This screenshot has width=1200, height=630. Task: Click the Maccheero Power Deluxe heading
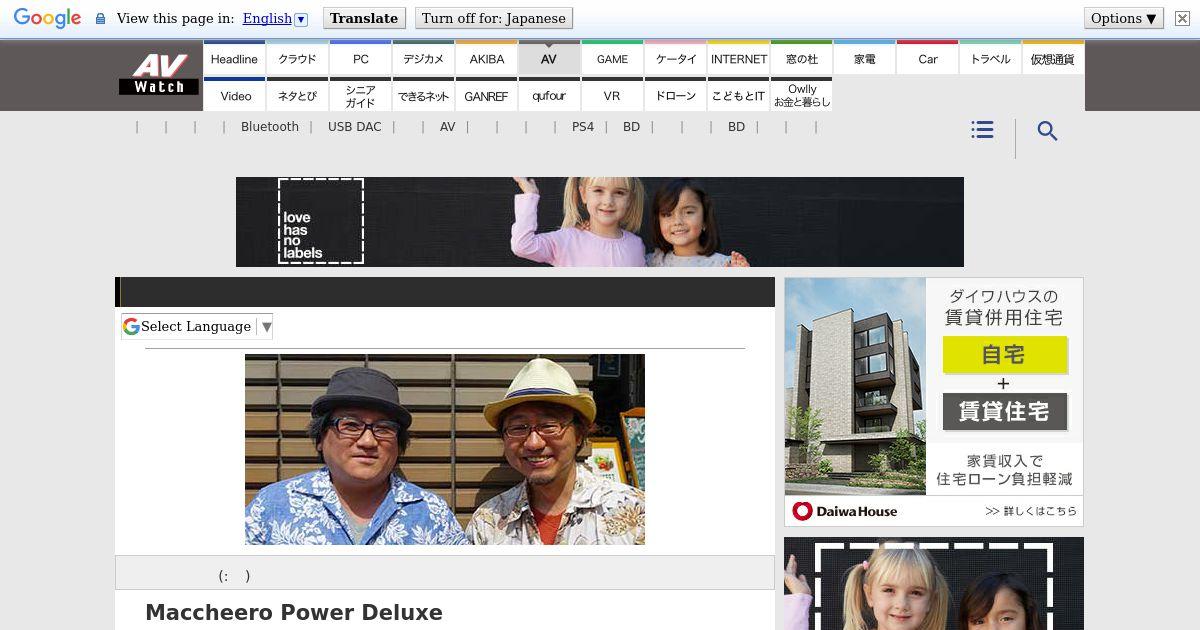[x=294, y=612]
